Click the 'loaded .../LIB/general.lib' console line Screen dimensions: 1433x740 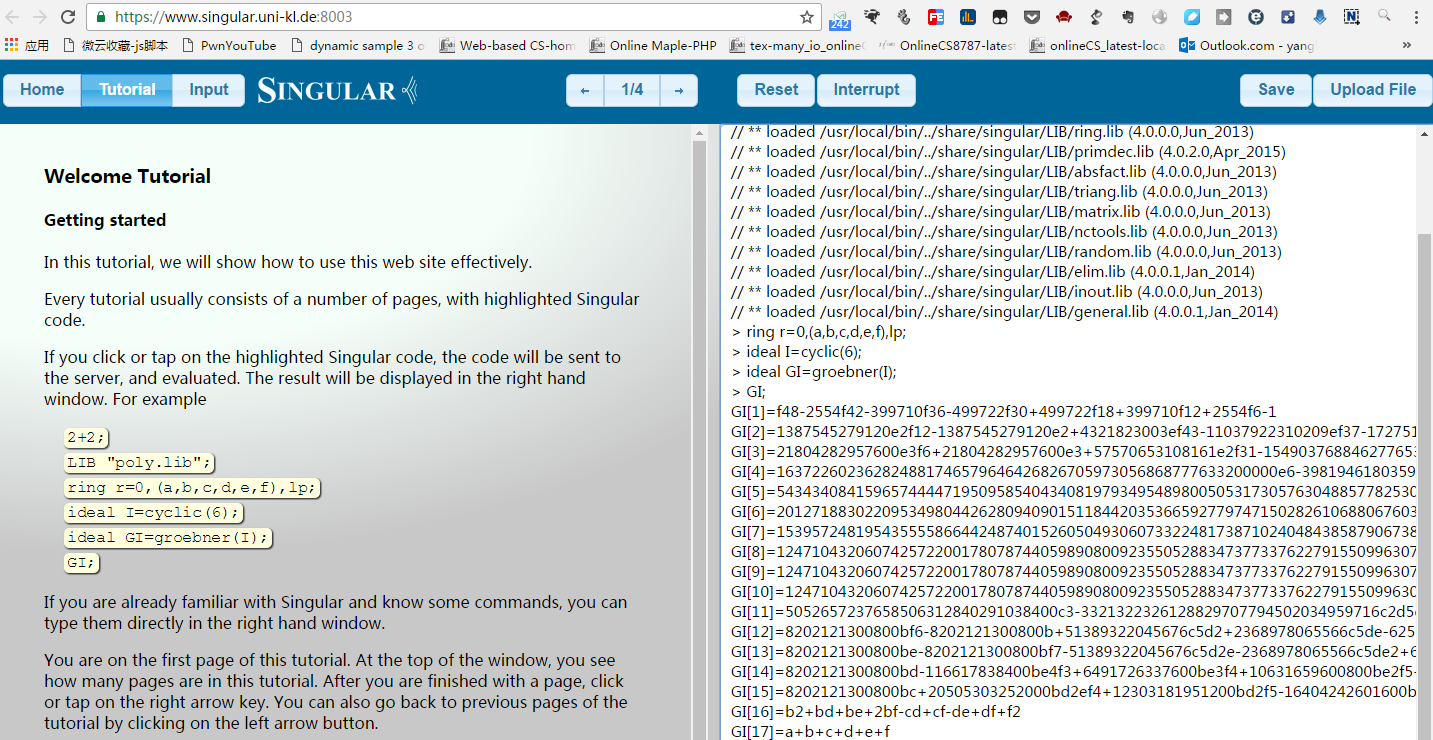(1004, 312)
